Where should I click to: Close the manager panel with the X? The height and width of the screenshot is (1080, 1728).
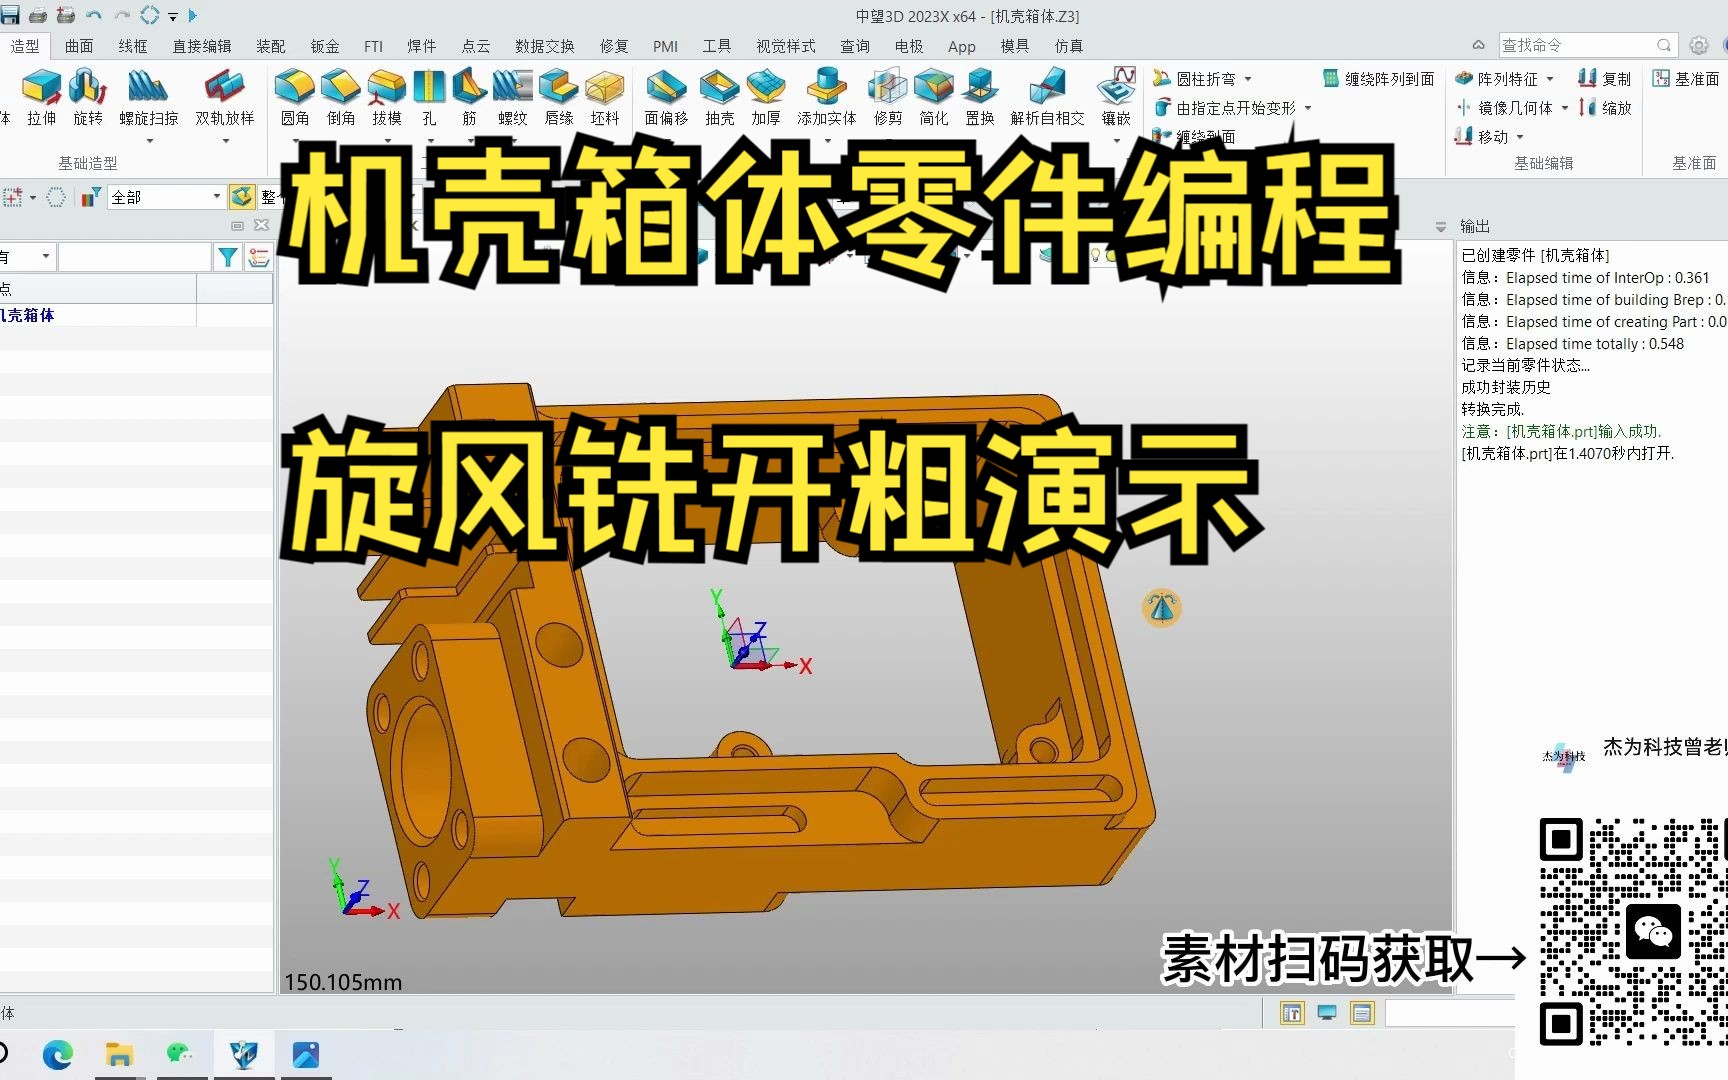(262, 226)
